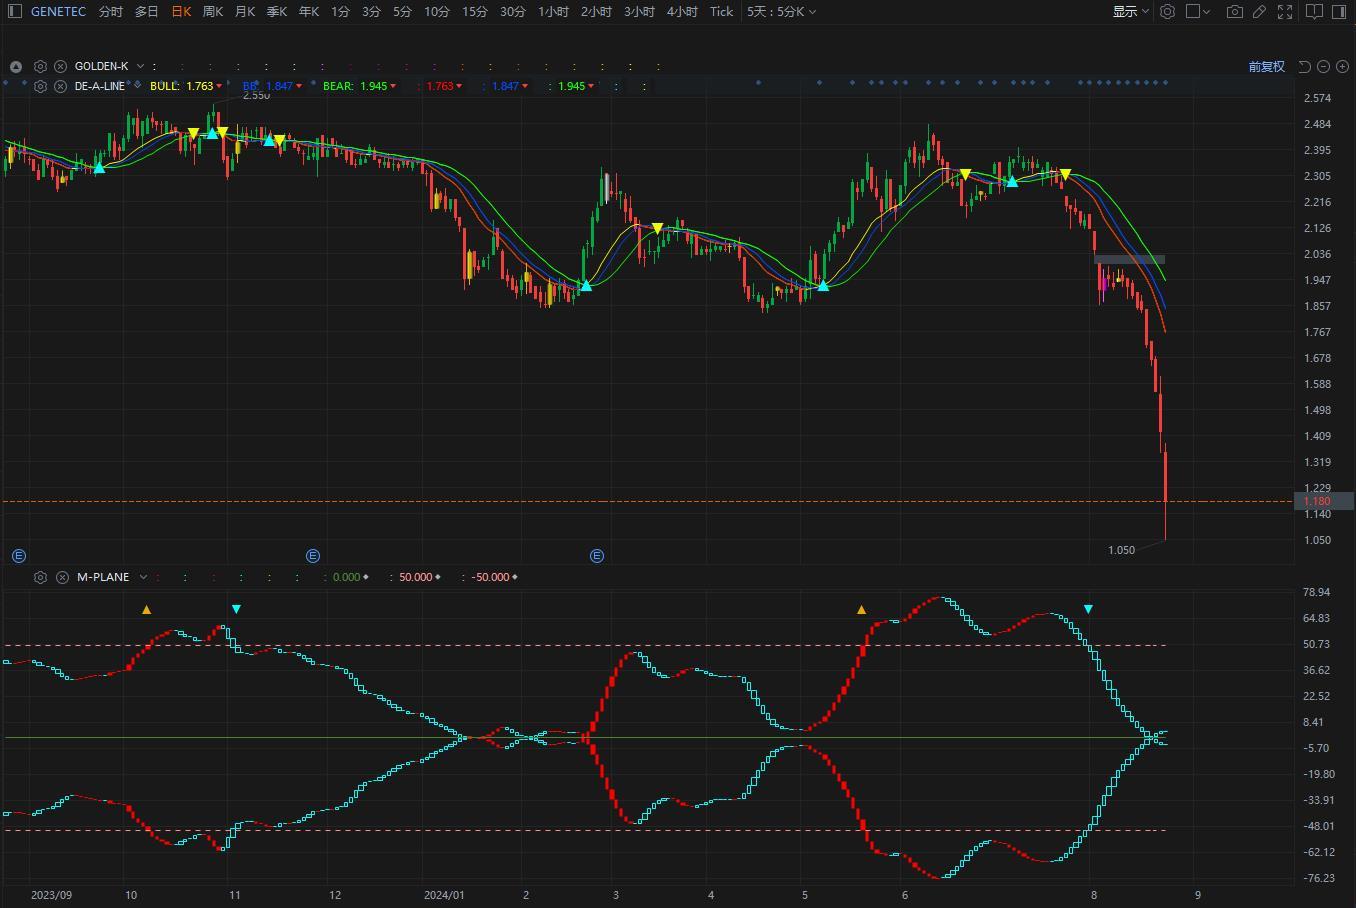1356x908 pixels.
Task: Zoom out chart with minus icon
Action: click(x=1323, y=66)
